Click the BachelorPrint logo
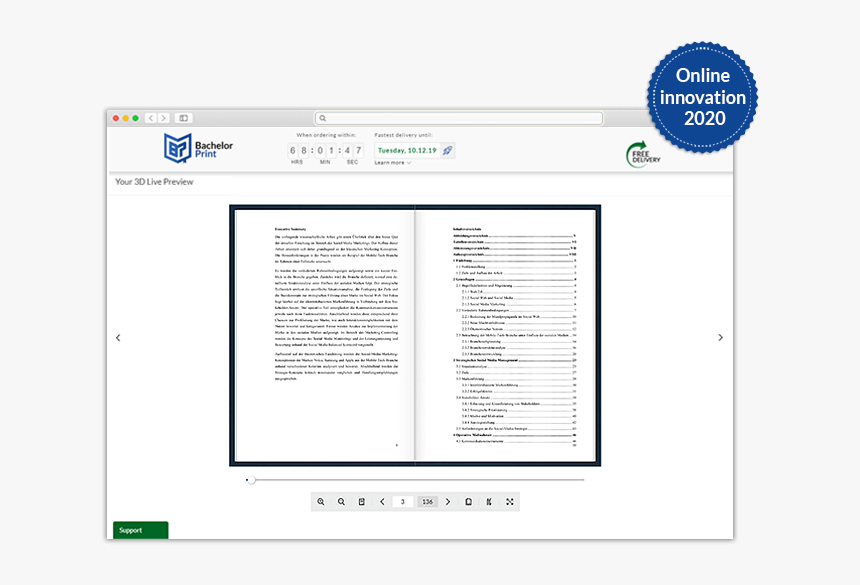860x585 pixels. point(198,149)
